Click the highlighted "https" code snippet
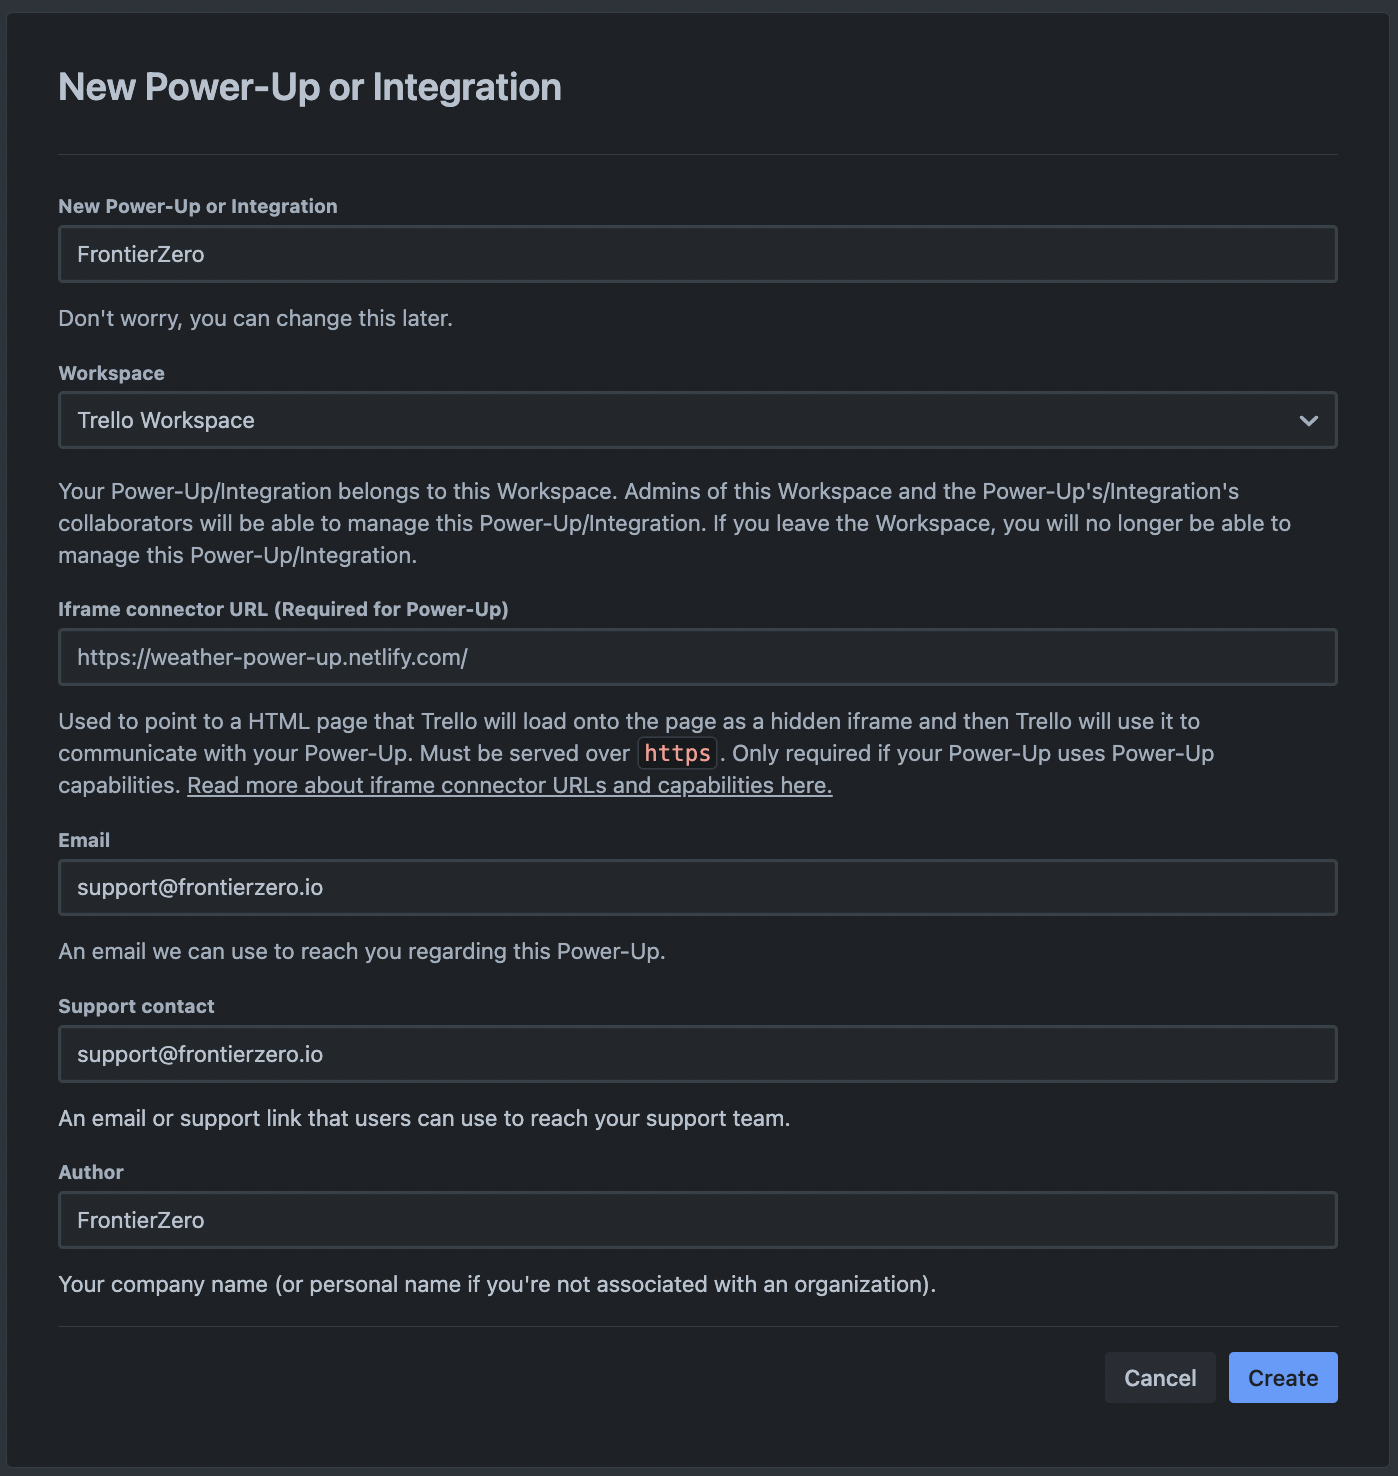This screenshot has height=1476, width=1398. pos(677,753)
